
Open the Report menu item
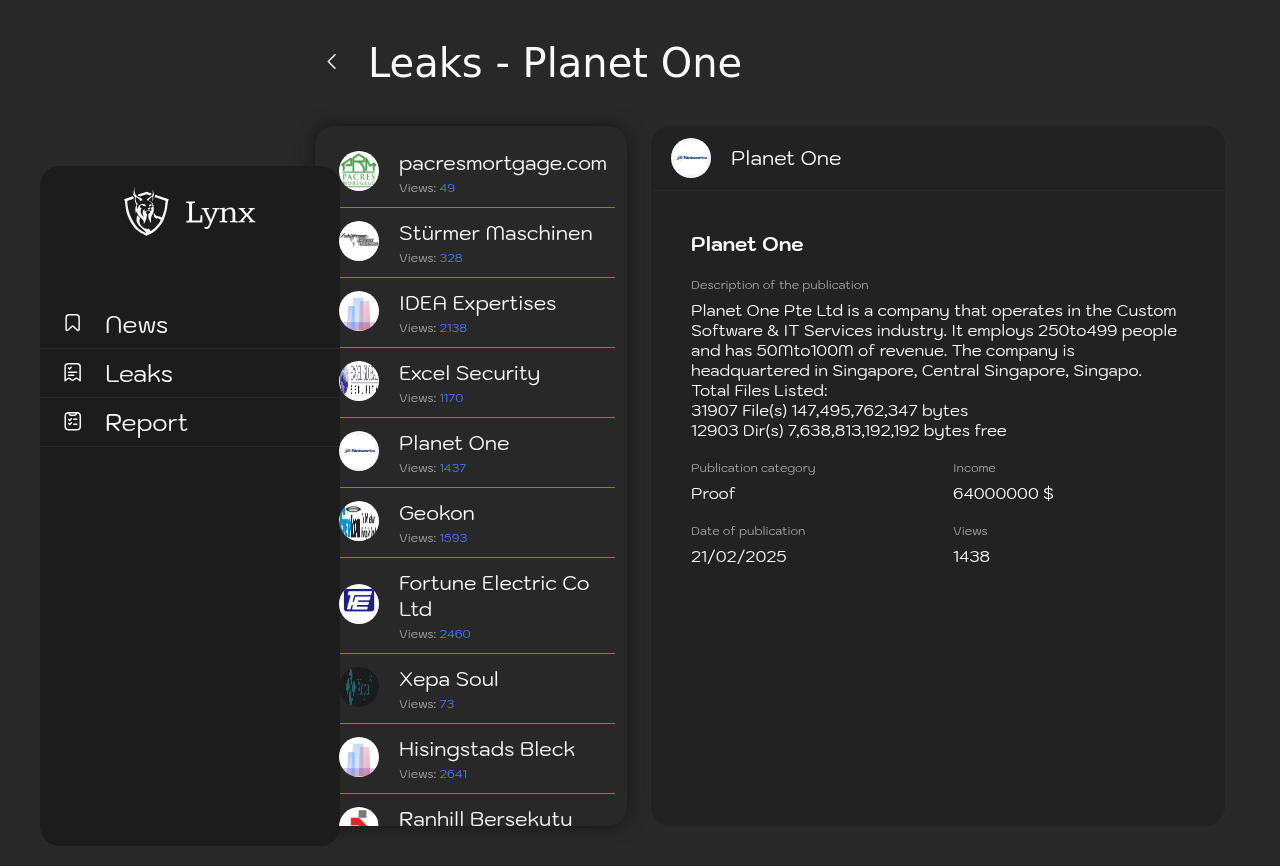190,422
